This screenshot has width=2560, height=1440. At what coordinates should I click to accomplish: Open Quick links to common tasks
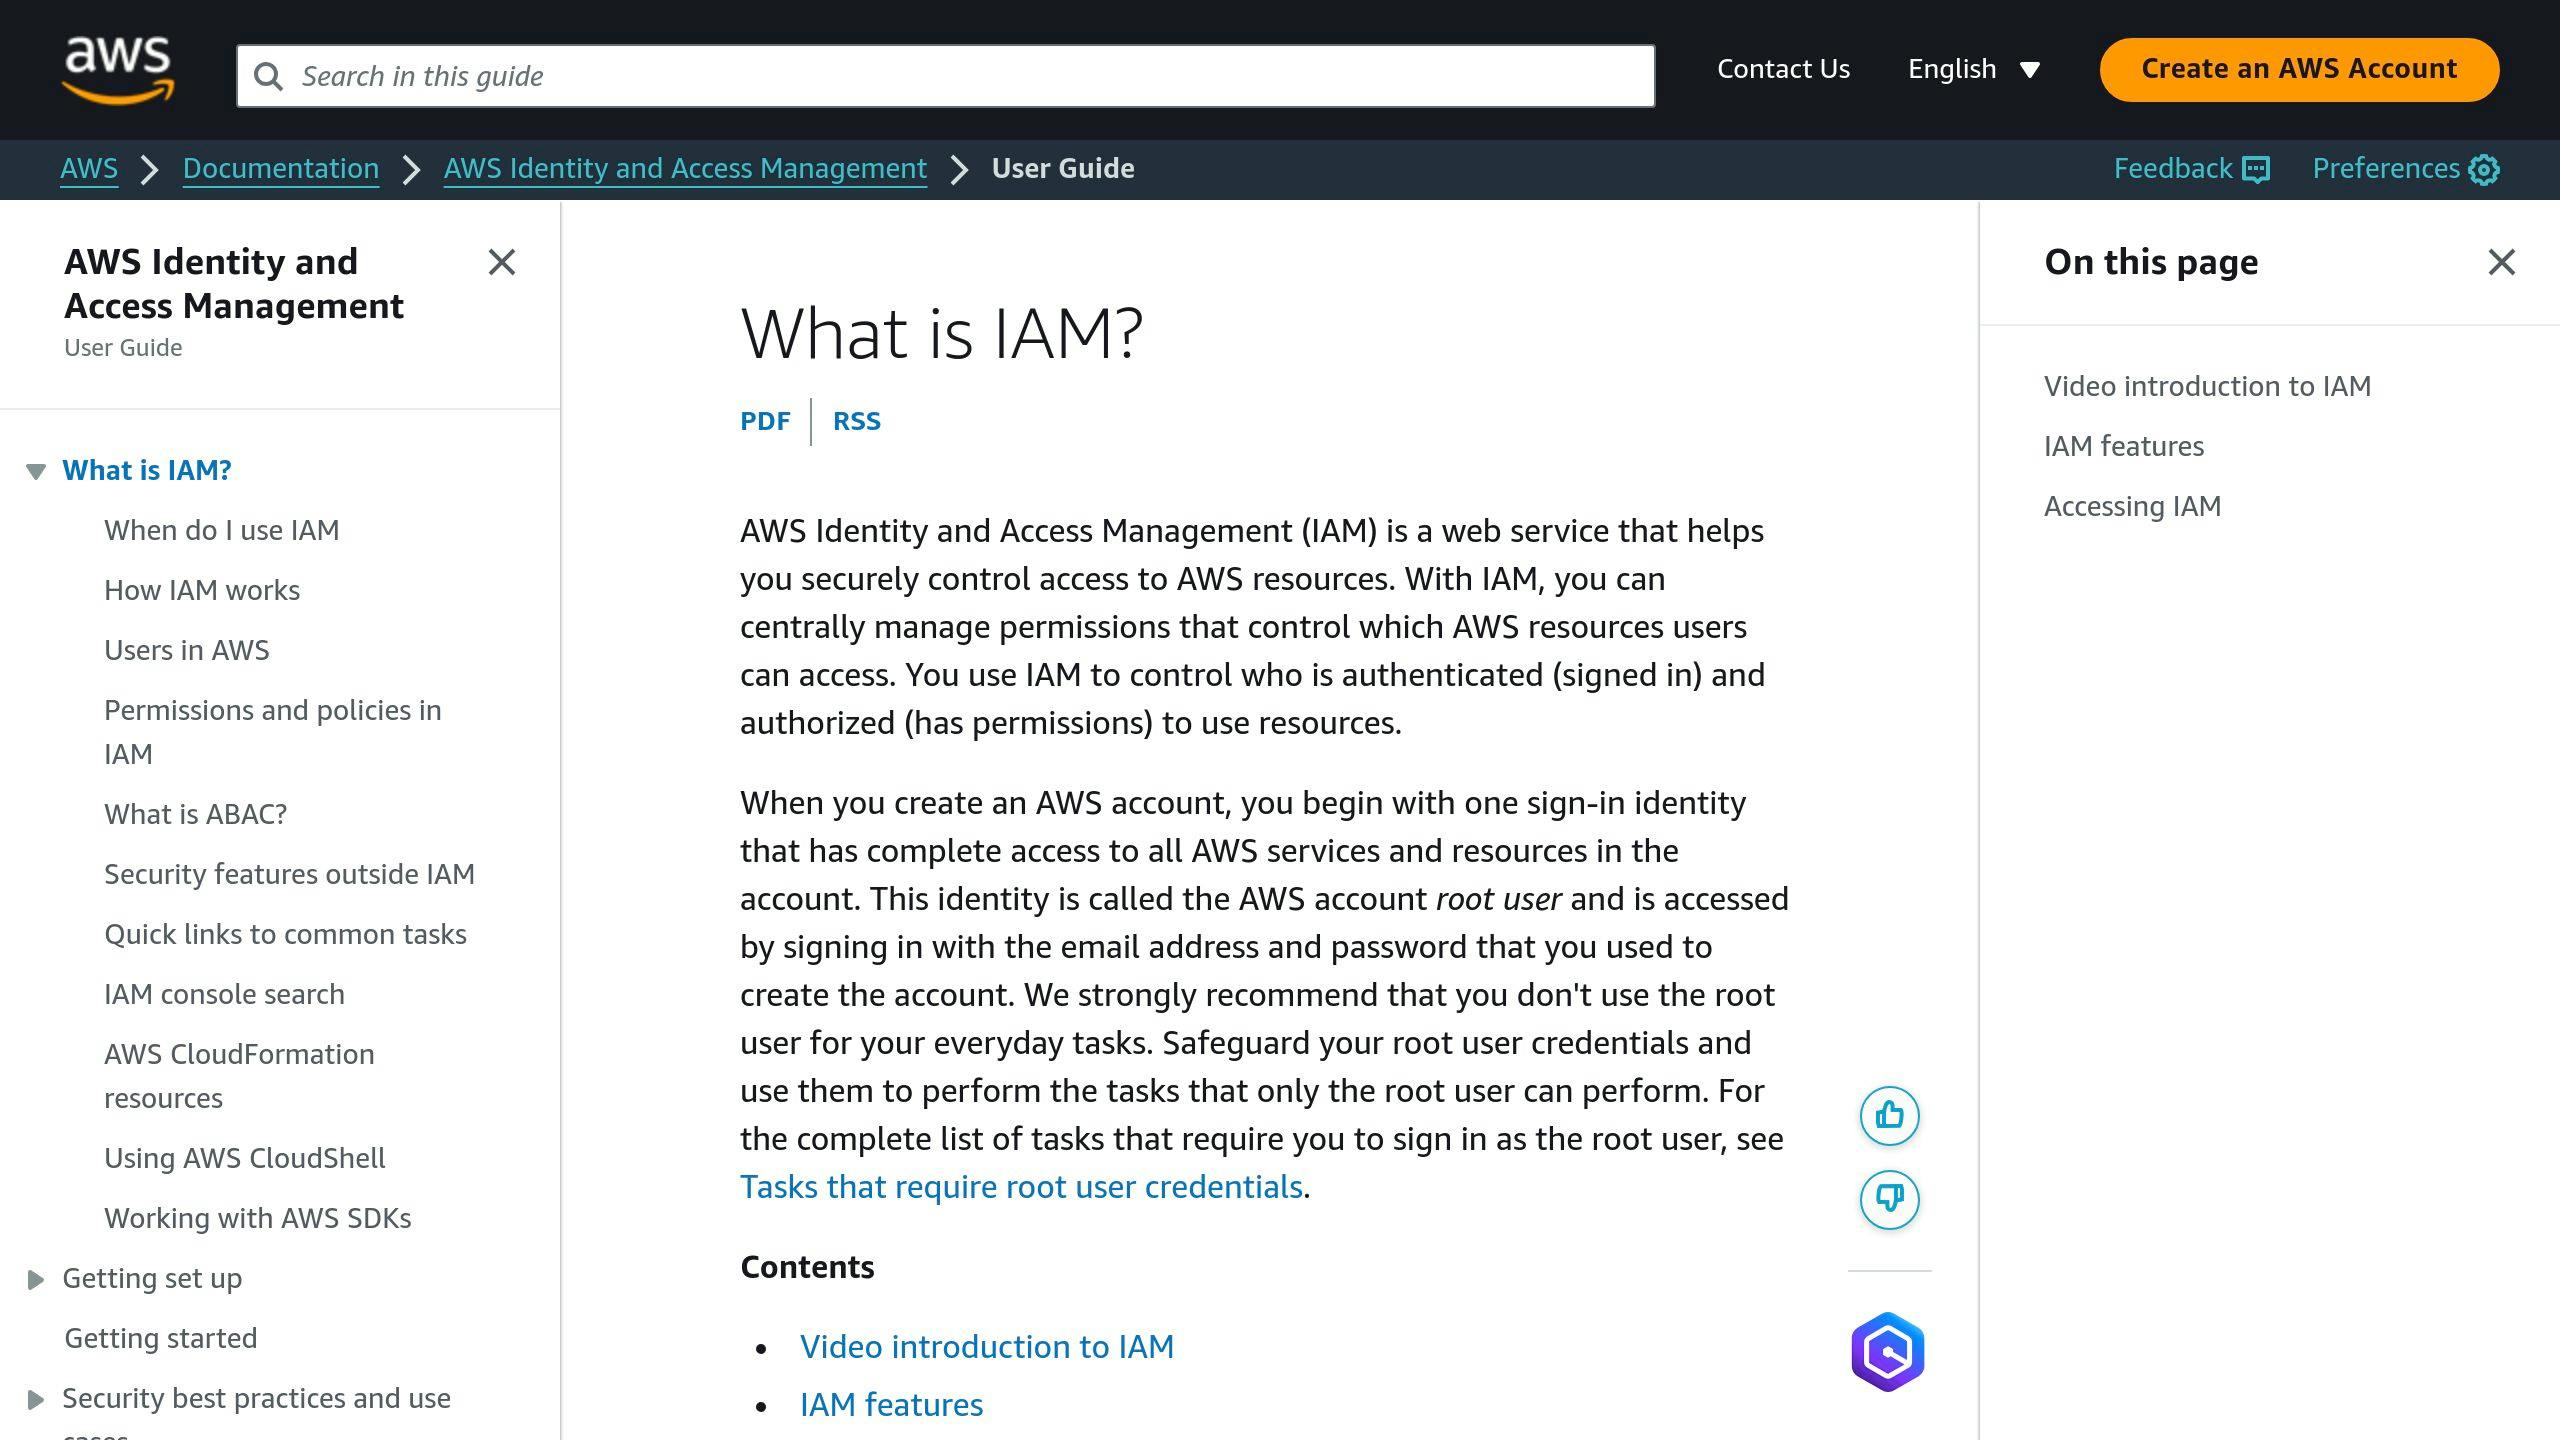click(x=286, y=934)
